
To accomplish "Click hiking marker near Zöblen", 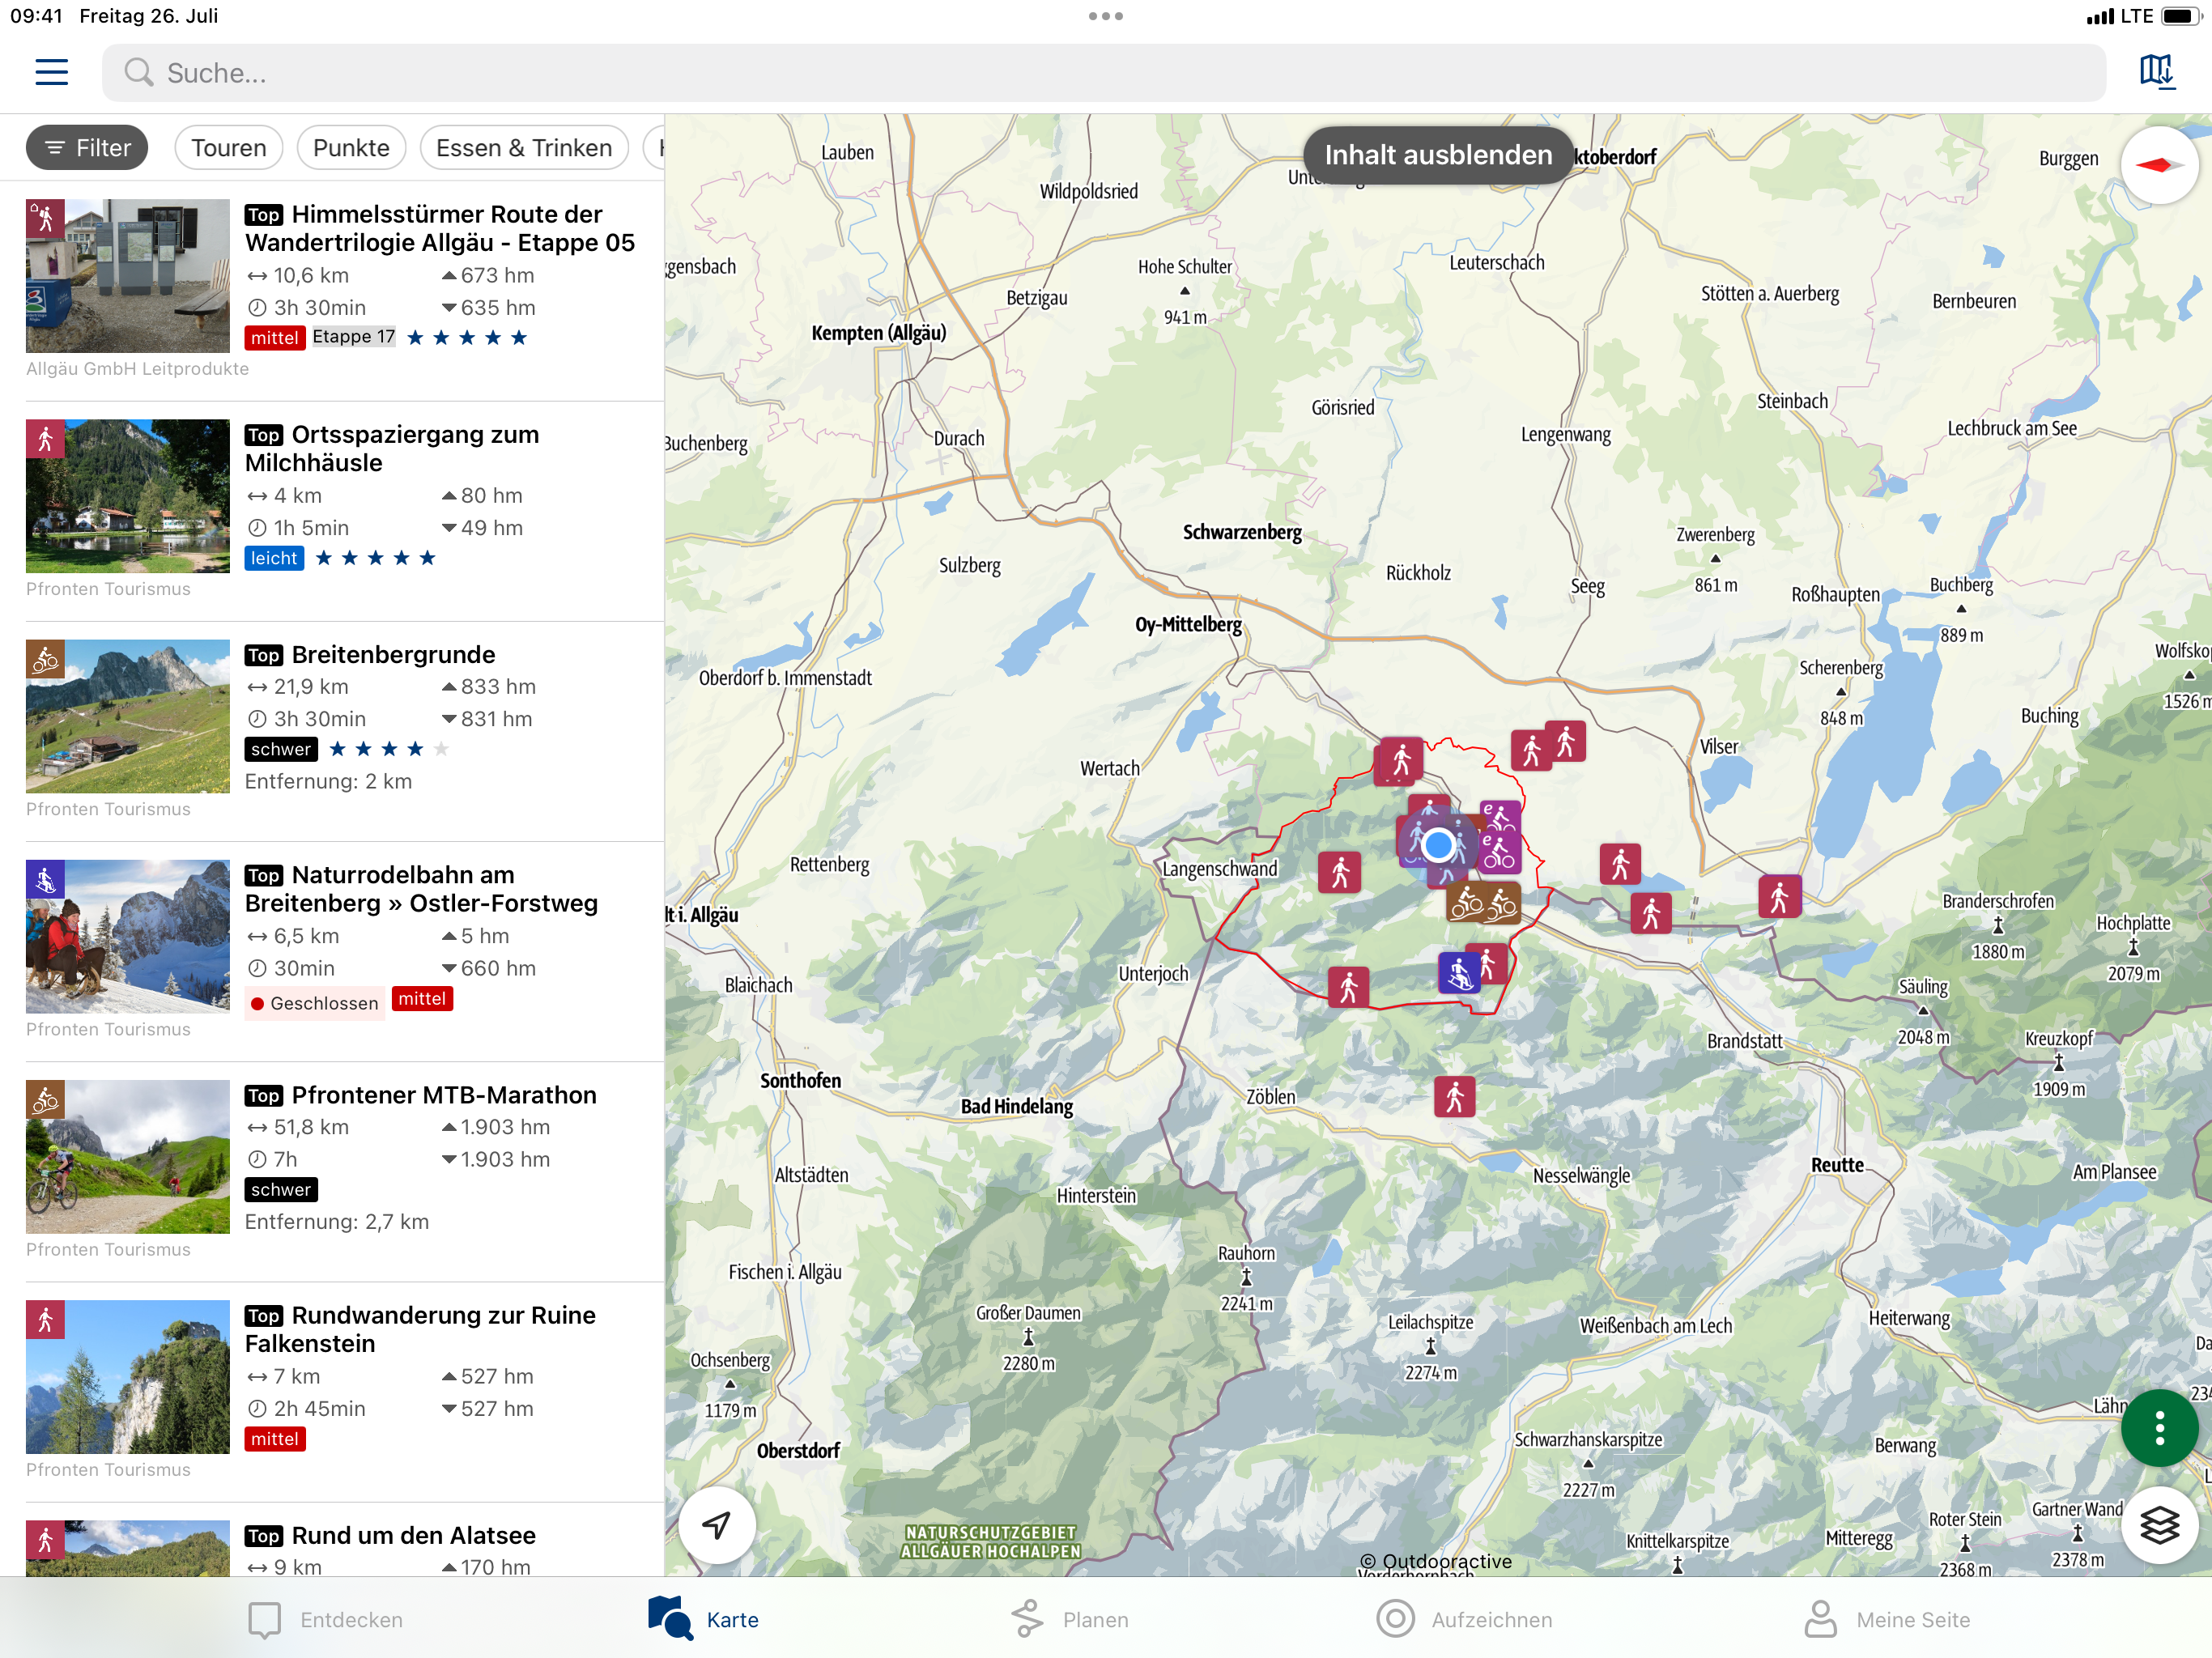I will point(1454,1097).
